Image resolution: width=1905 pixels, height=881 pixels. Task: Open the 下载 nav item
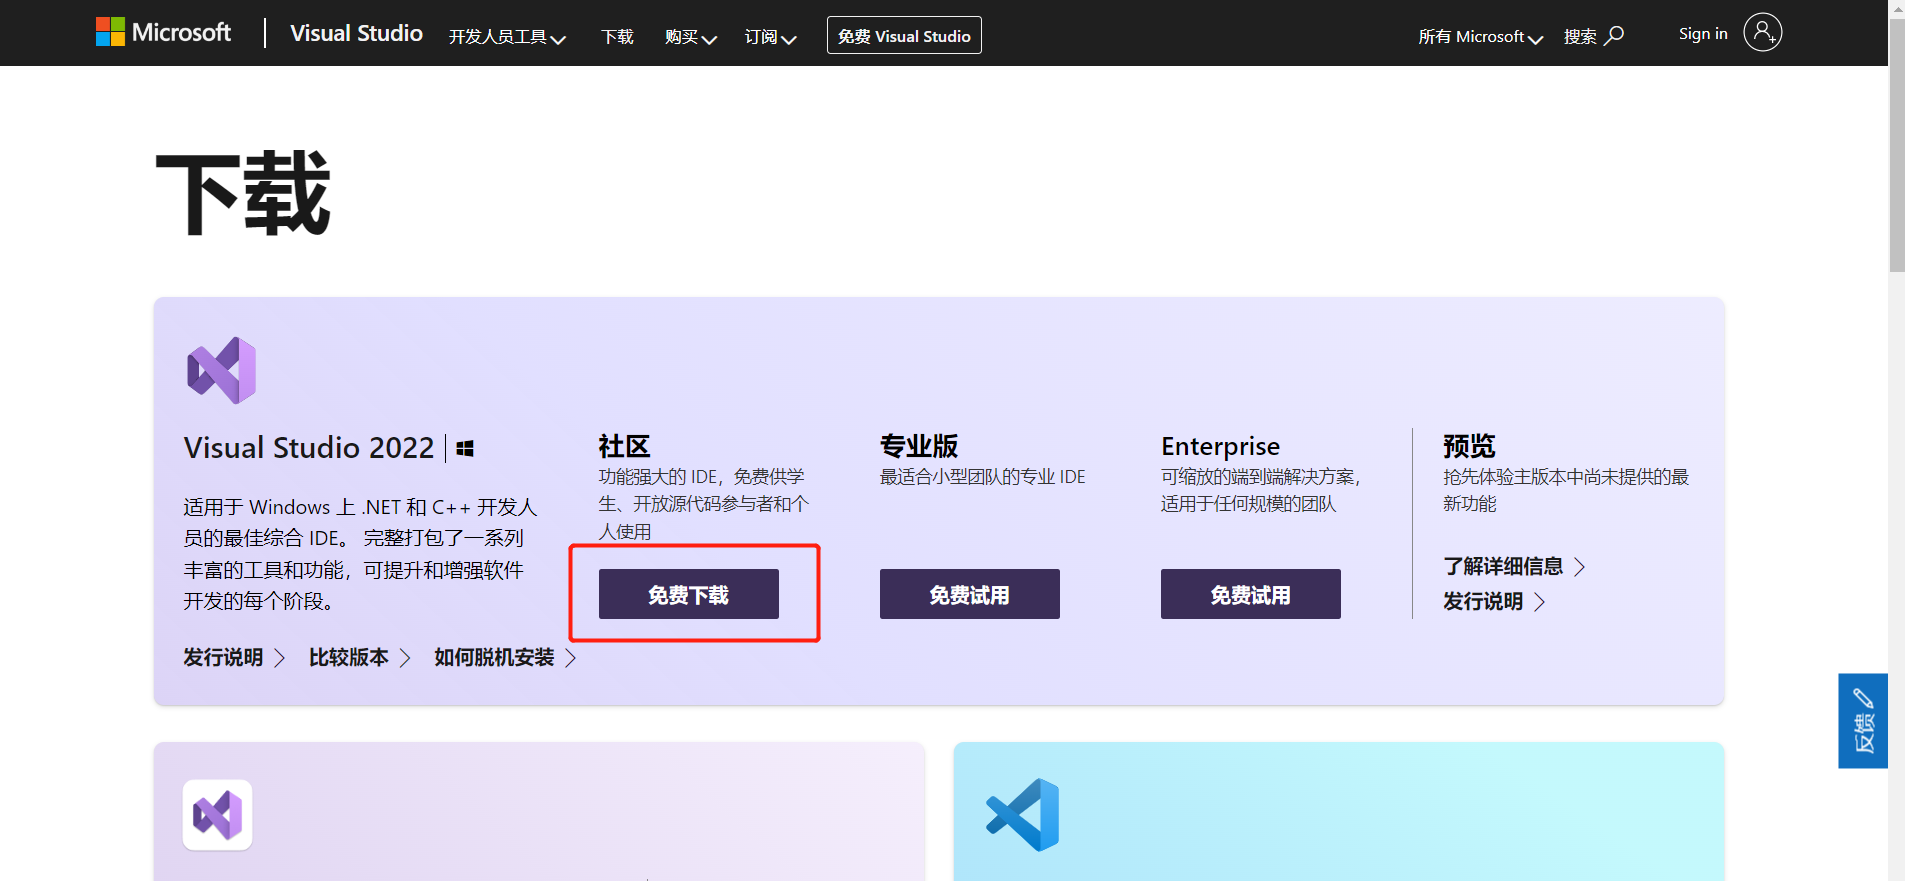(617, 37)
